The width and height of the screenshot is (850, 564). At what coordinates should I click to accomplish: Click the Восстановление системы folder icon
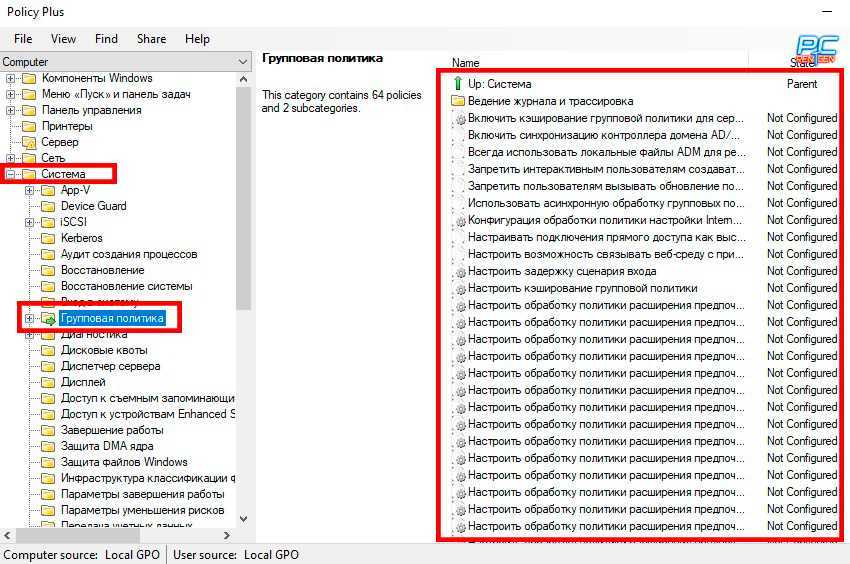[48, 286]
